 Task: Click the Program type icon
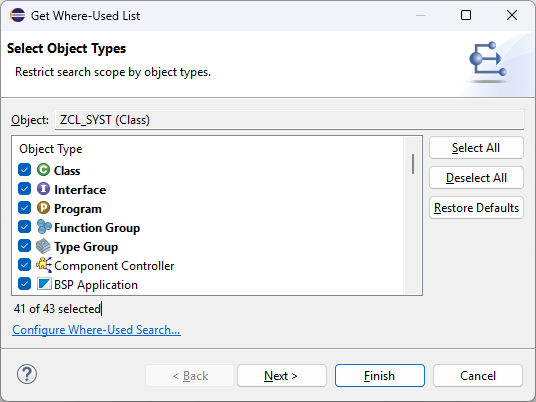43,208
